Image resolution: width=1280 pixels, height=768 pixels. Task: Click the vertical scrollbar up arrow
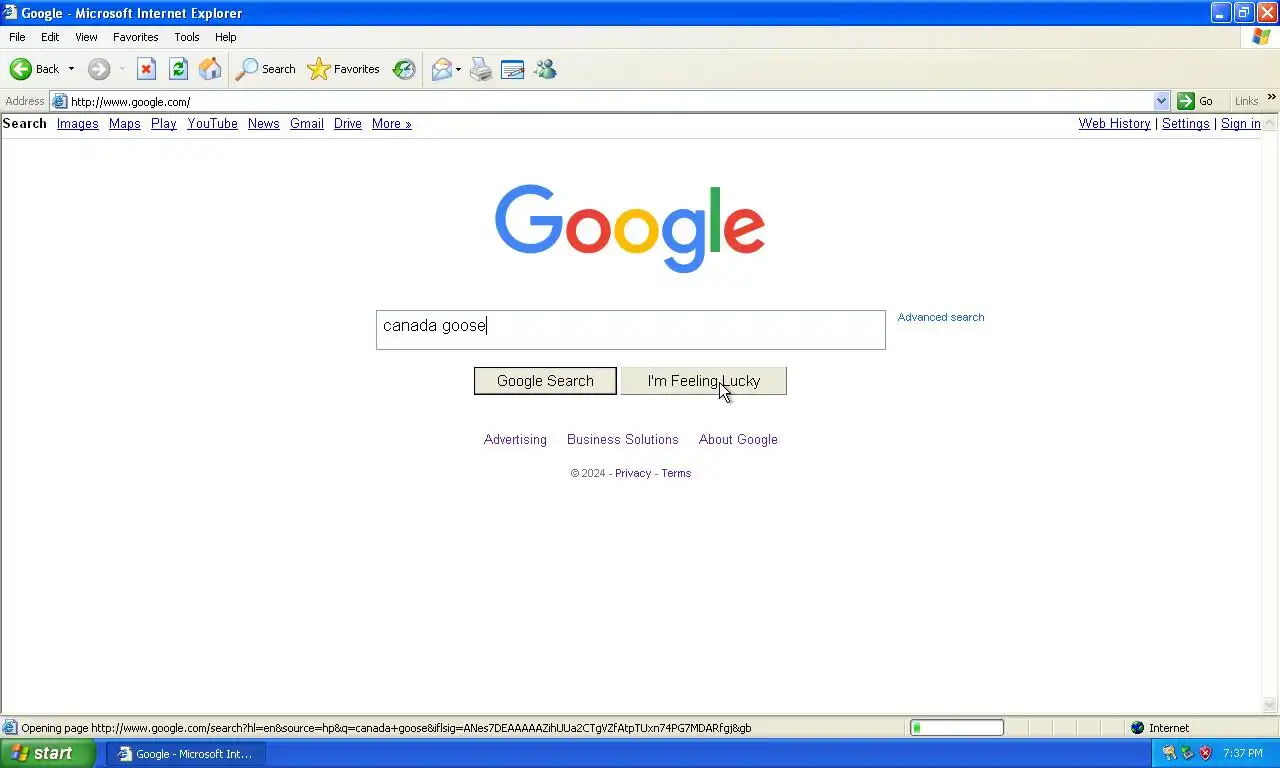tap(1270, 123)
